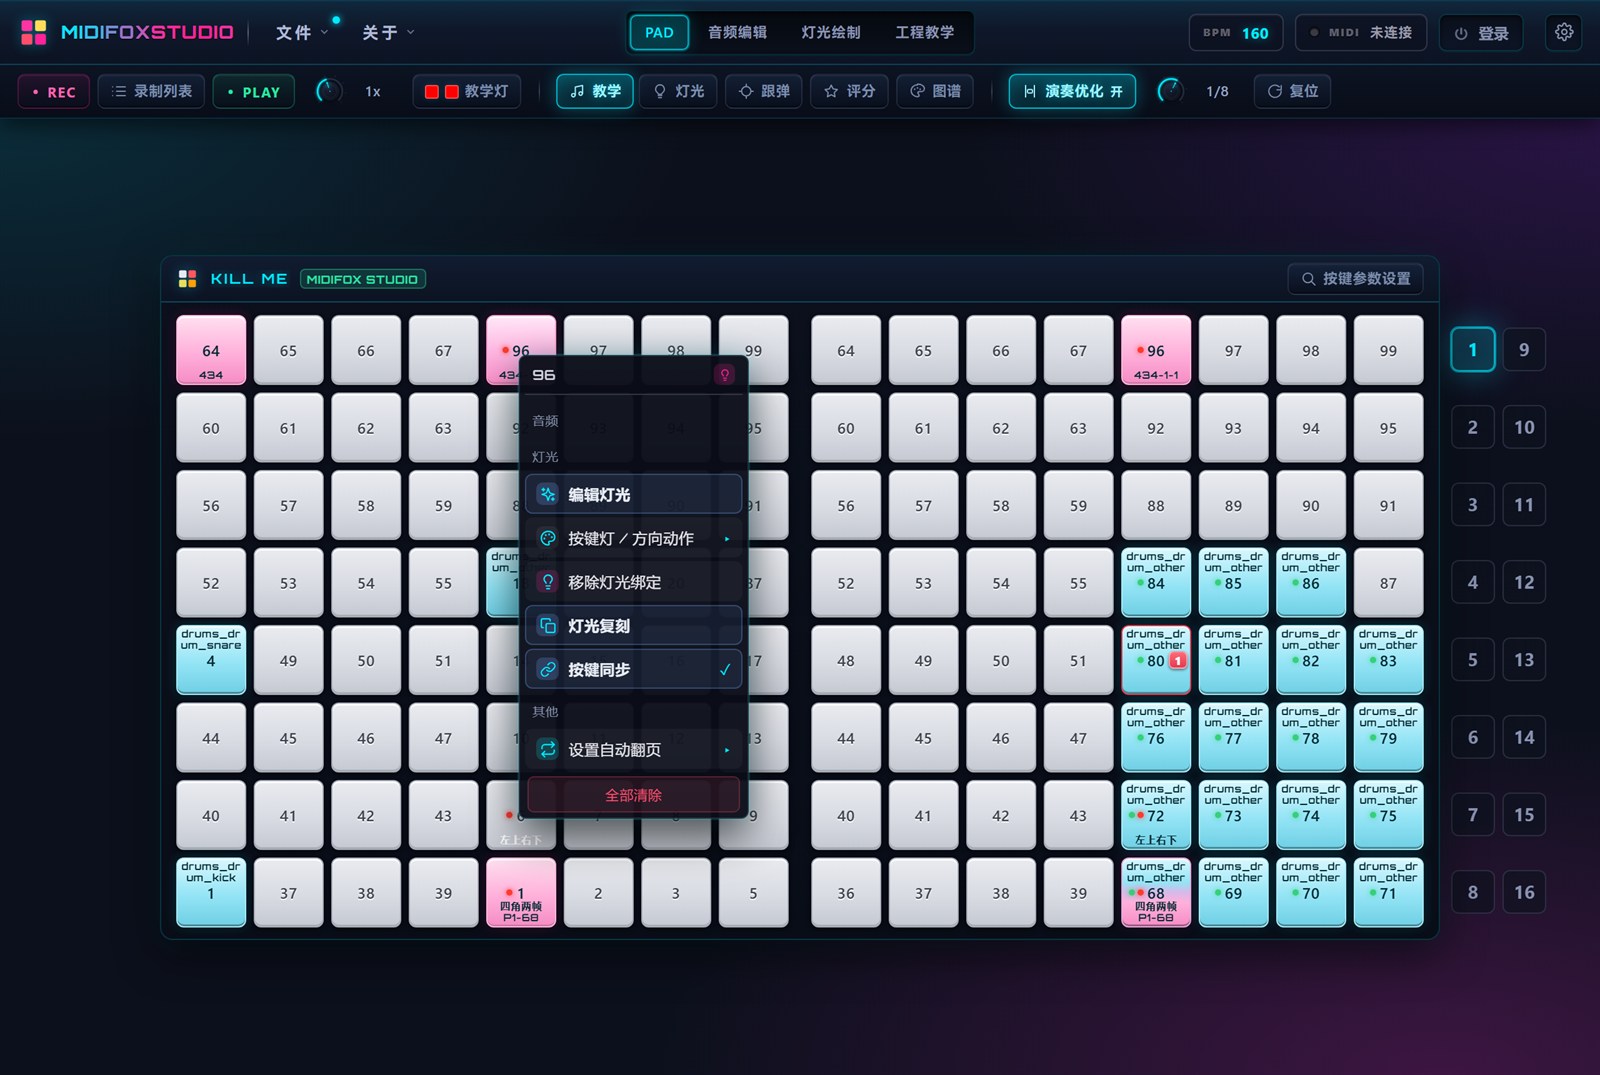Open the 灯光绘制 tab
This screenshot has width=1600, height=1075.
pyautogui.click(x=831, y=32)
